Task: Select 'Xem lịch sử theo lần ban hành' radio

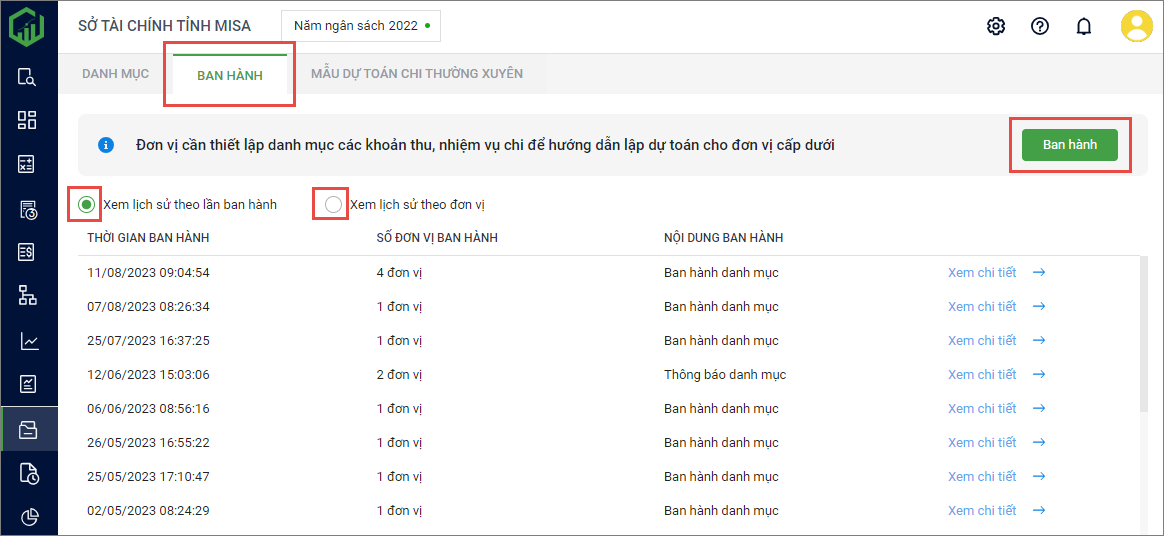Action: tap(87, 204)
